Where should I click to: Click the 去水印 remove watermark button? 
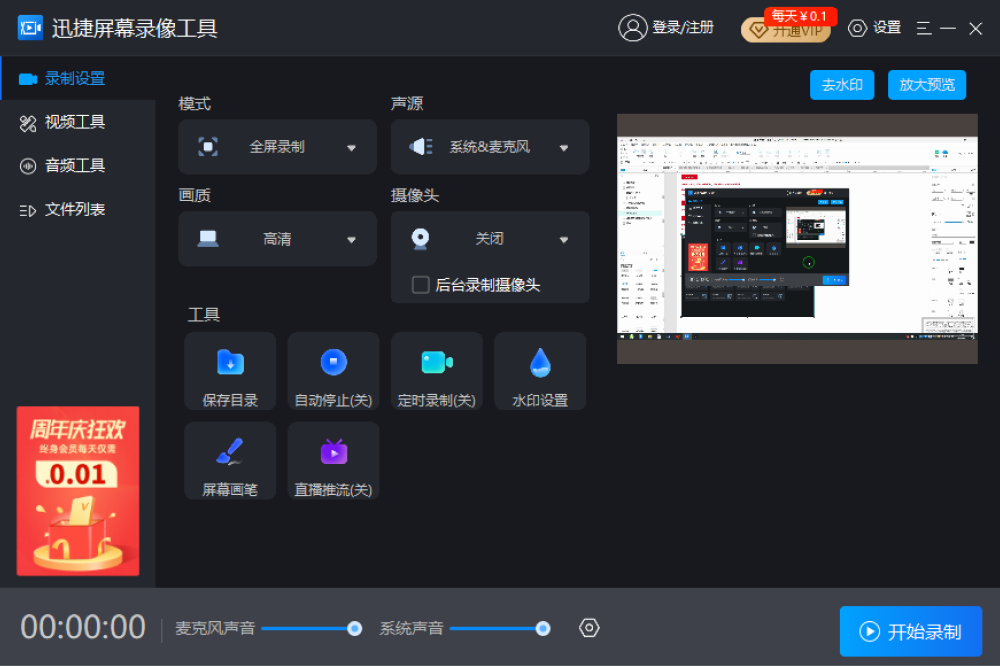[842, 85]
